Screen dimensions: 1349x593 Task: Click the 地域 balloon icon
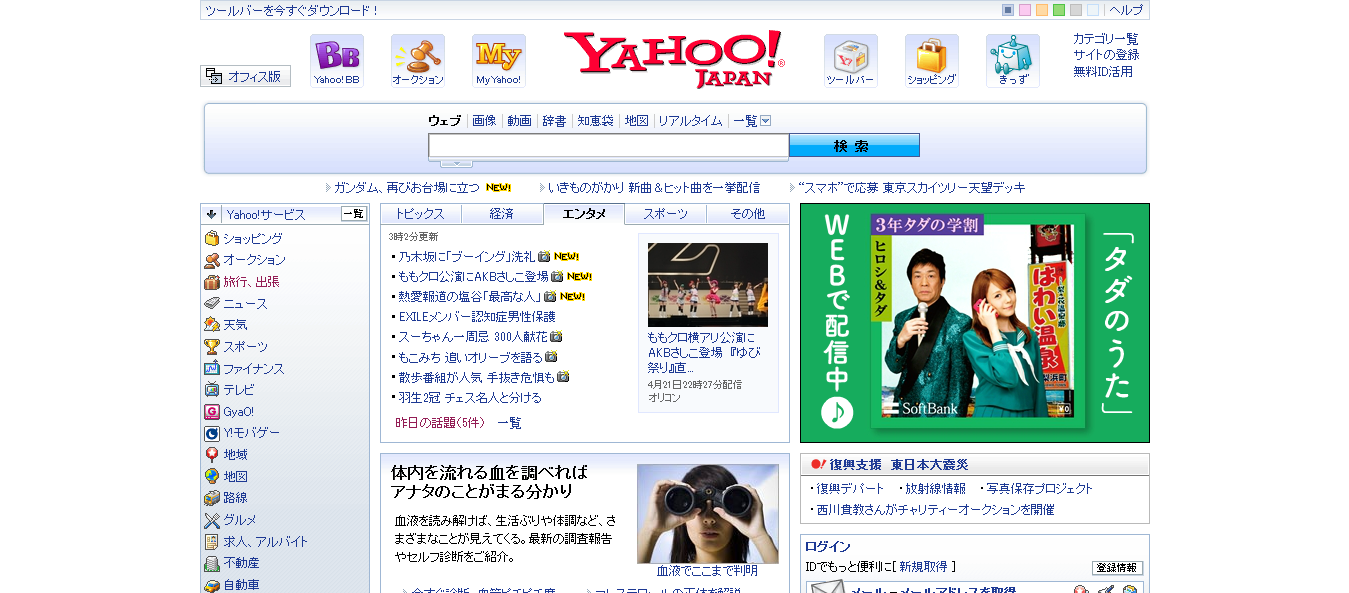click(212, 455)
